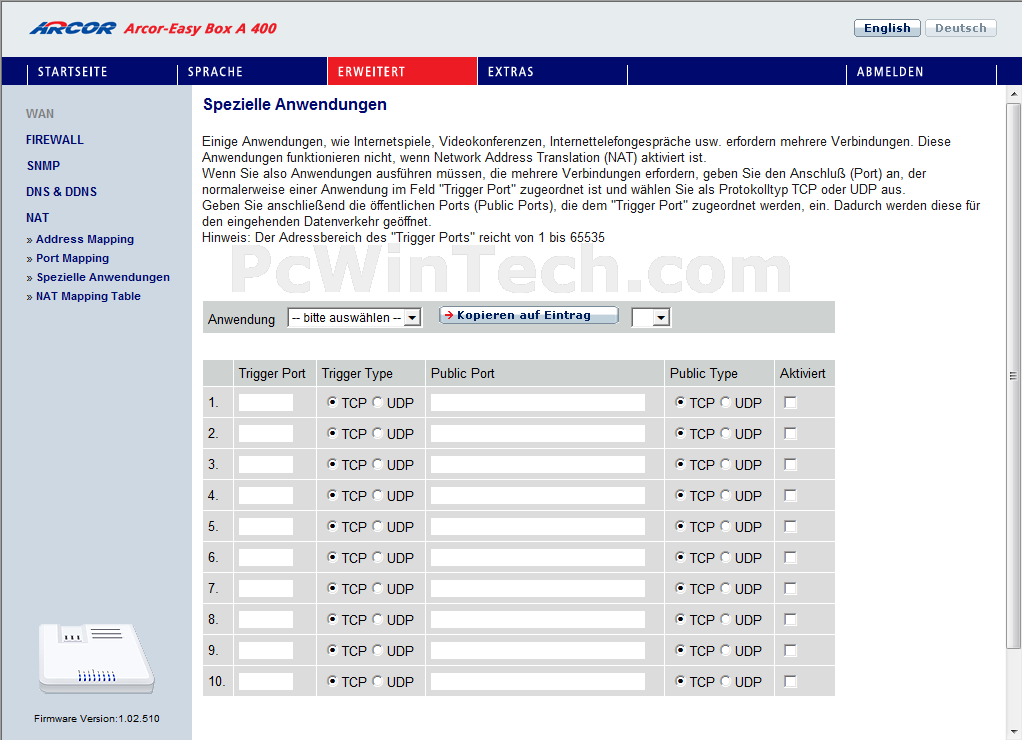
Task: Enable Aktiviert checkbox for row 2
Action: coord(791,433)
